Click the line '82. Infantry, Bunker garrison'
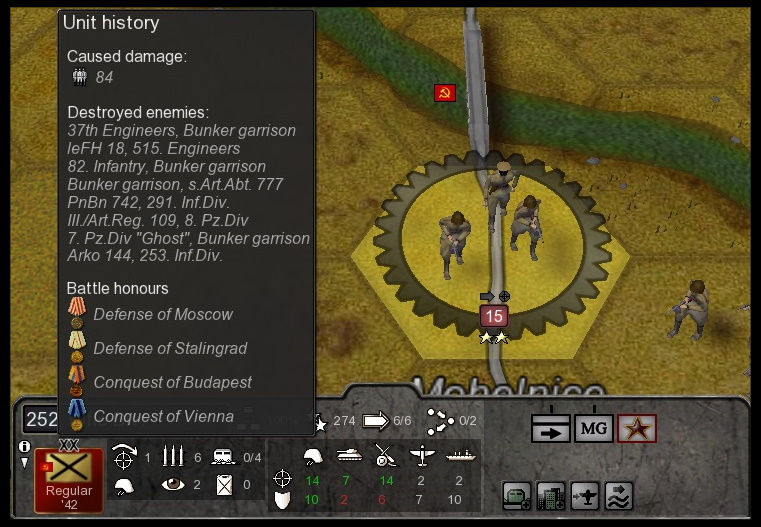 [x=166, y=166]
